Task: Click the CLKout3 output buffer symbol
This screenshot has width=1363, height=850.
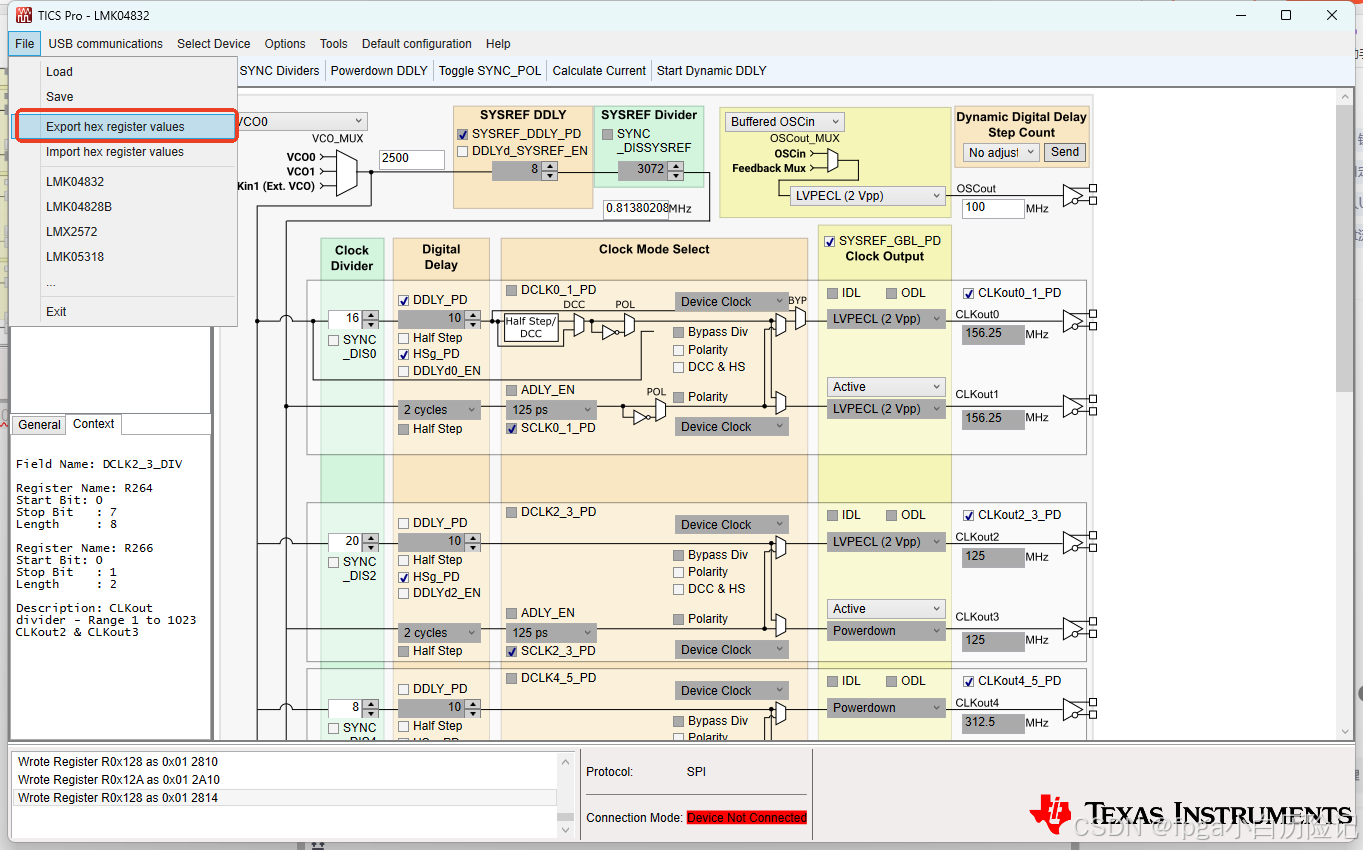Action: coord(1080,628)
